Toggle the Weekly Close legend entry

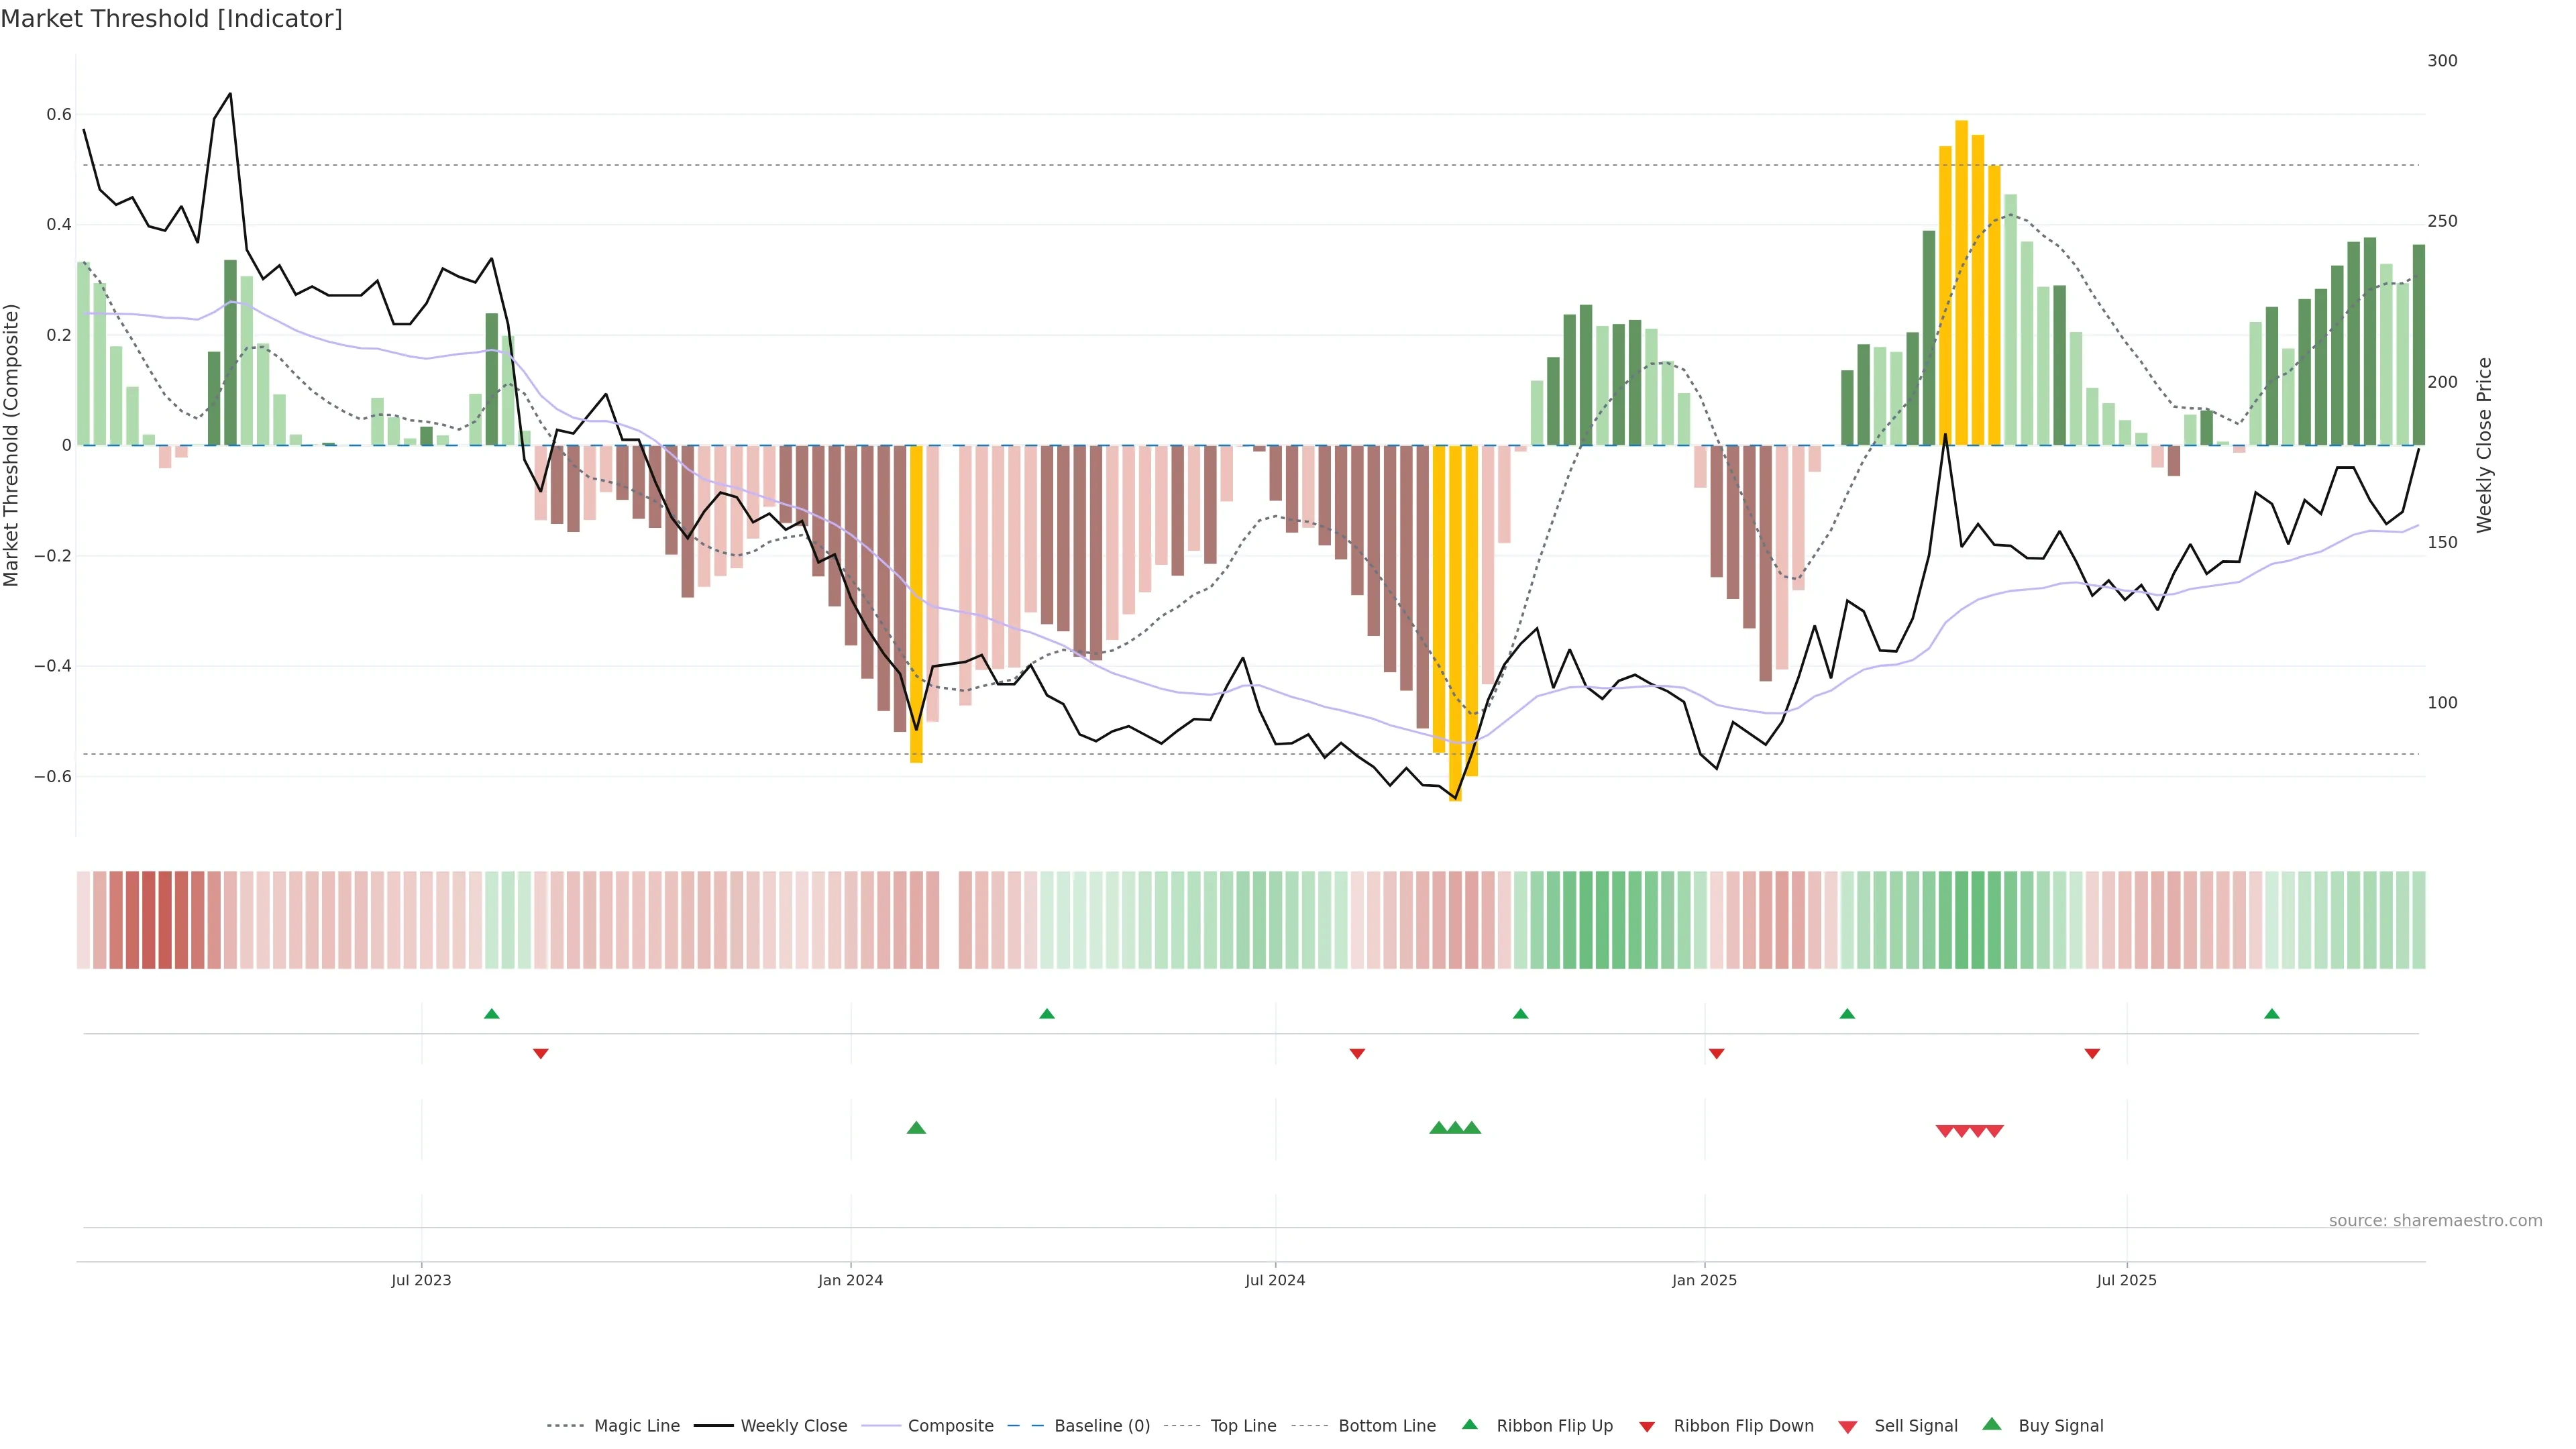click(x=793, y=1426)
